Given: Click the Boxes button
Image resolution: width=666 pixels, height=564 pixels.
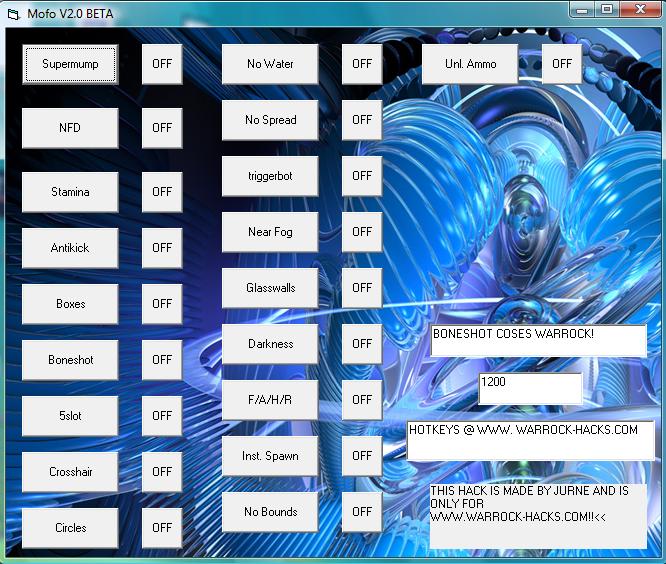Looking at the screenshot, I should tap(70, 304).
